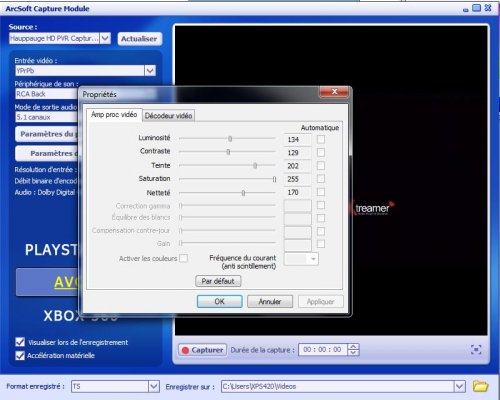The image size is (500, 400).
Task: Enable Automatique checkbox for Luminosité
Action: 321,139
